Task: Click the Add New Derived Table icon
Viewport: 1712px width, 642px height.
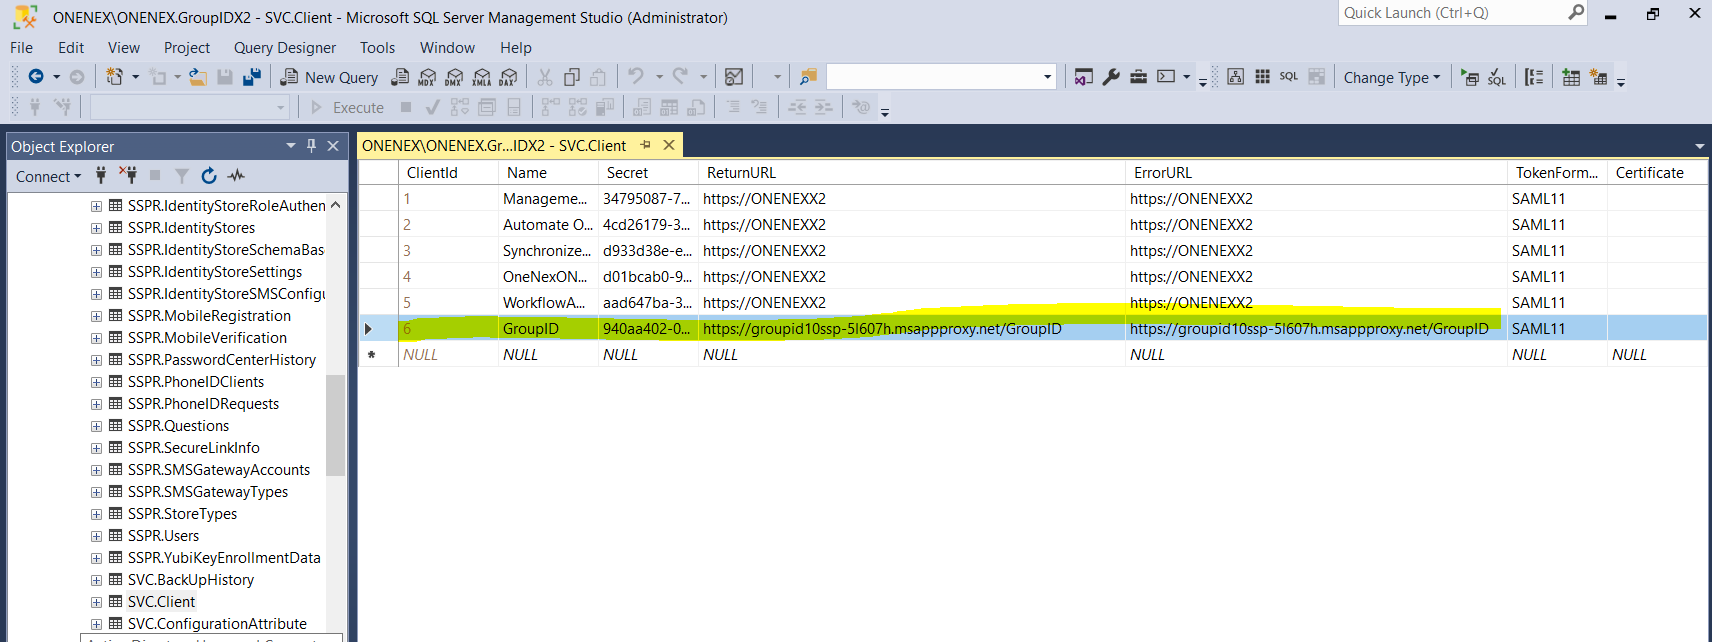Action: tap(1598, 77)
